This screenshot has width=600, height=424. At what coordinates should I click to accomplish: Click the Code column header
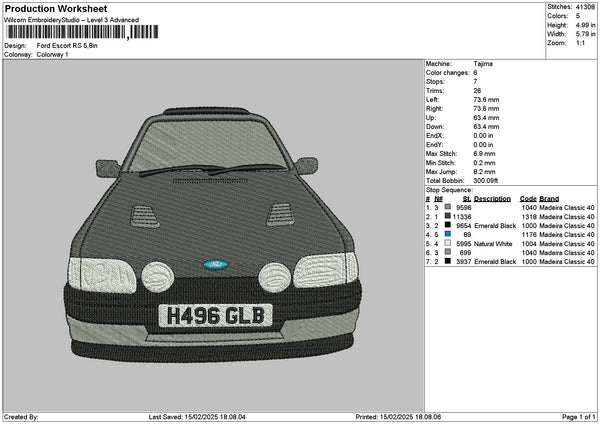pos(528,198)
